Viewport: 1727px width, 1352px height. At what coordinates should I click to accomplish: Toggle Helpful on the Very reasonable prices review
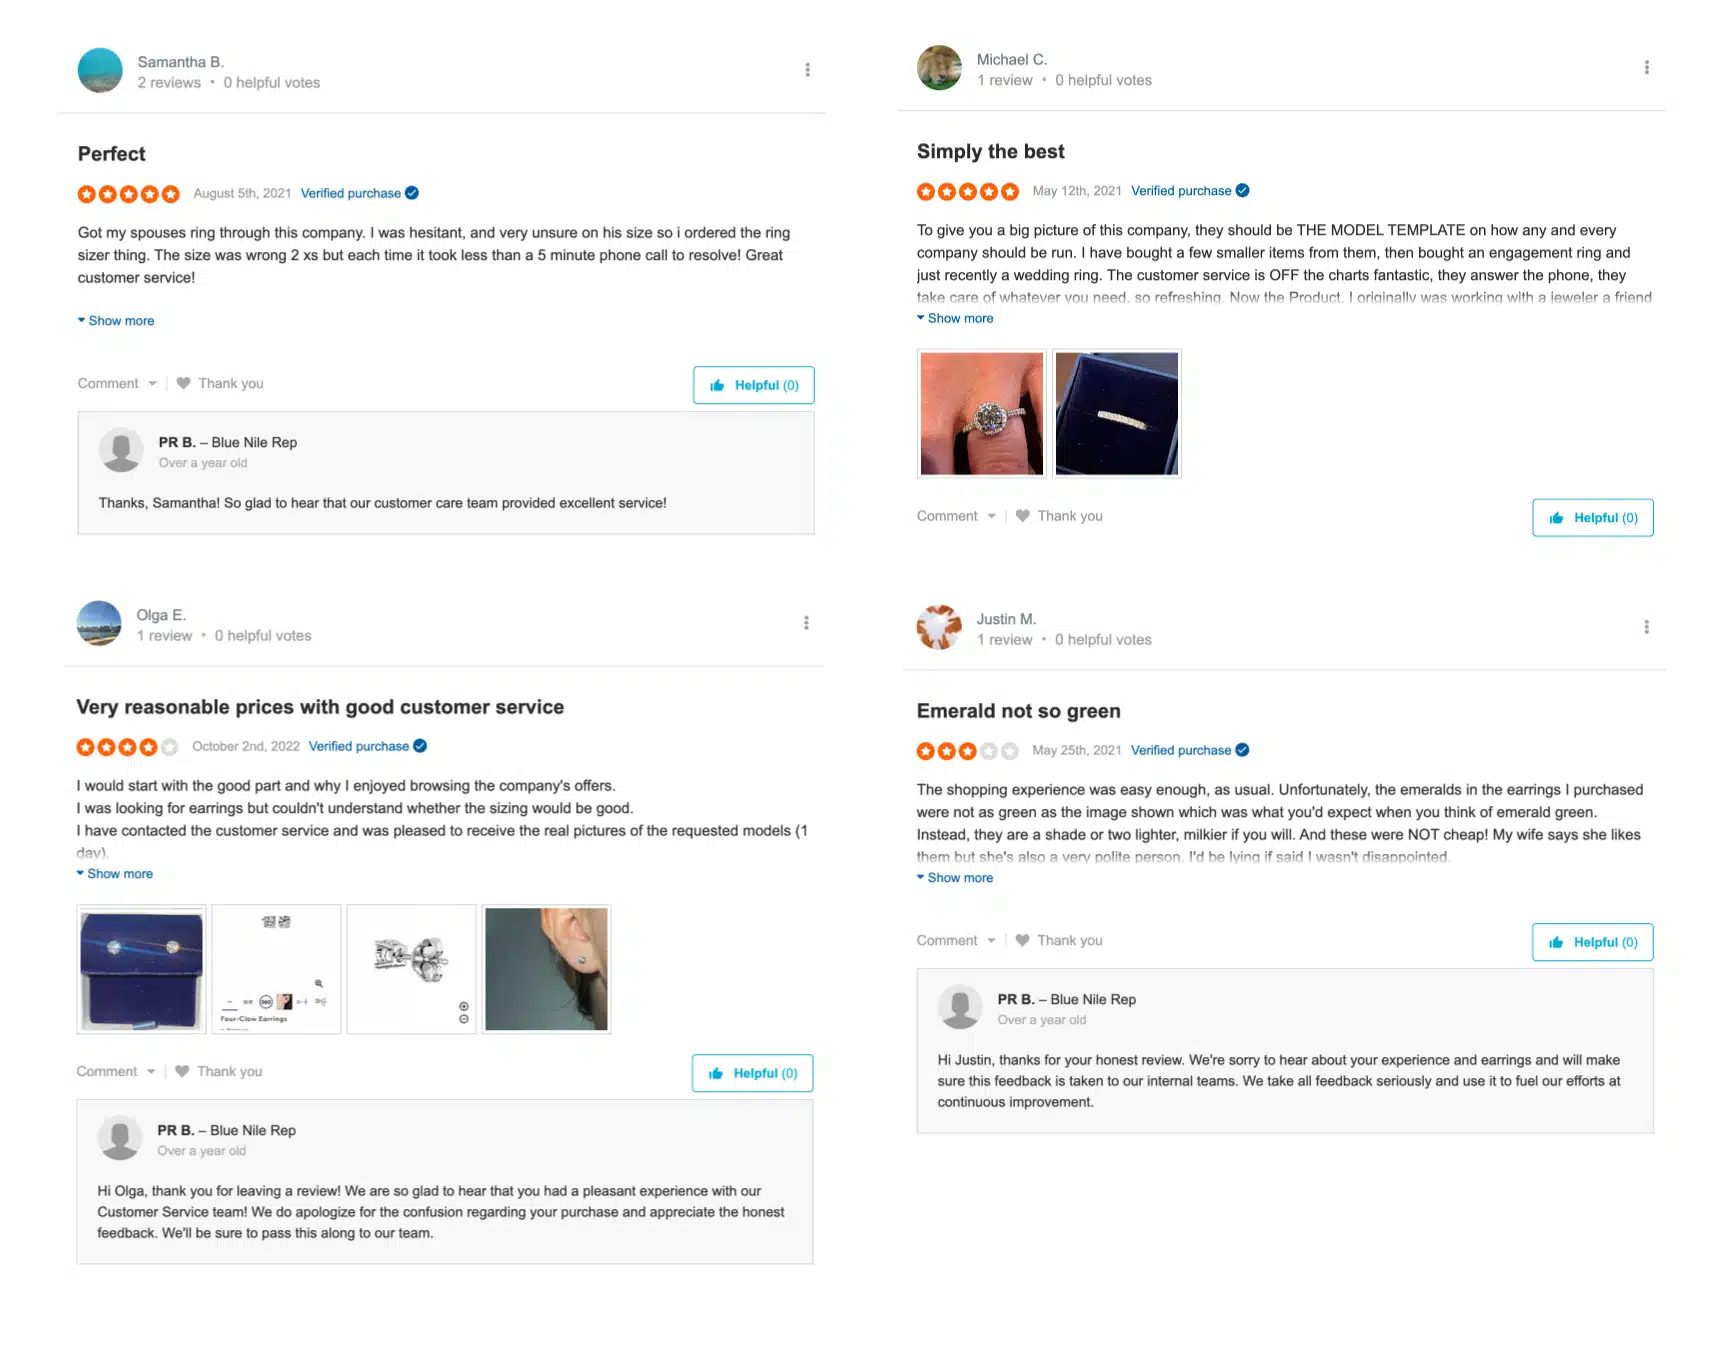(752, 1072)
